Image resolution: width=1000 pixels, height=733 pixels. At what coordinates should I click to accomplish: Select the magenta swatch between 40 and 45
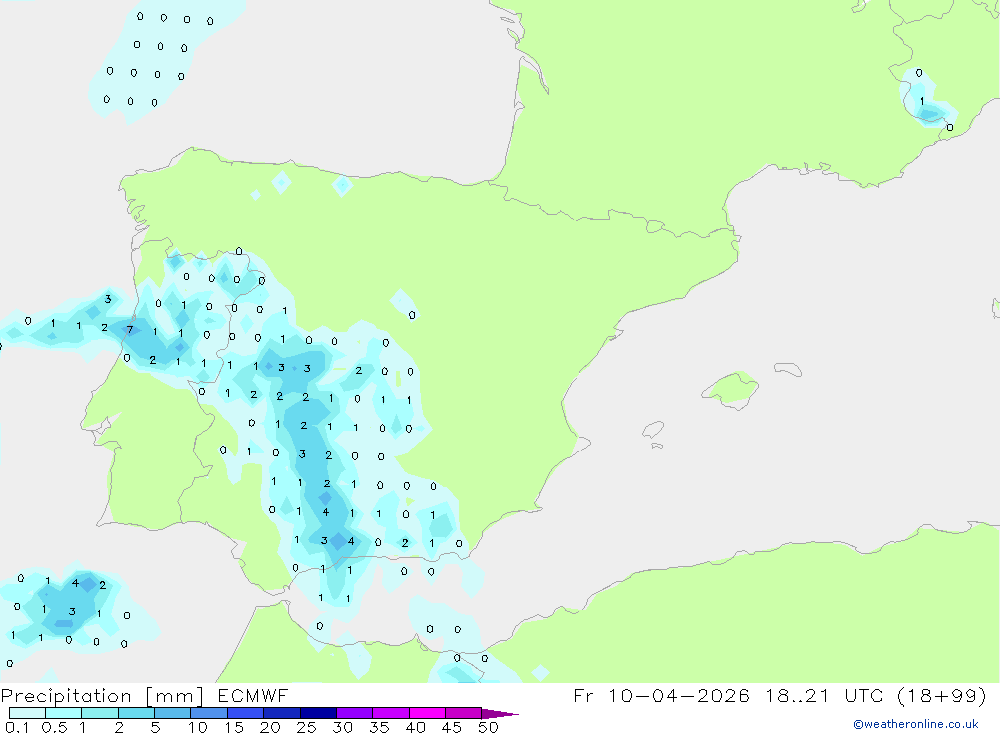coord(427,713)
